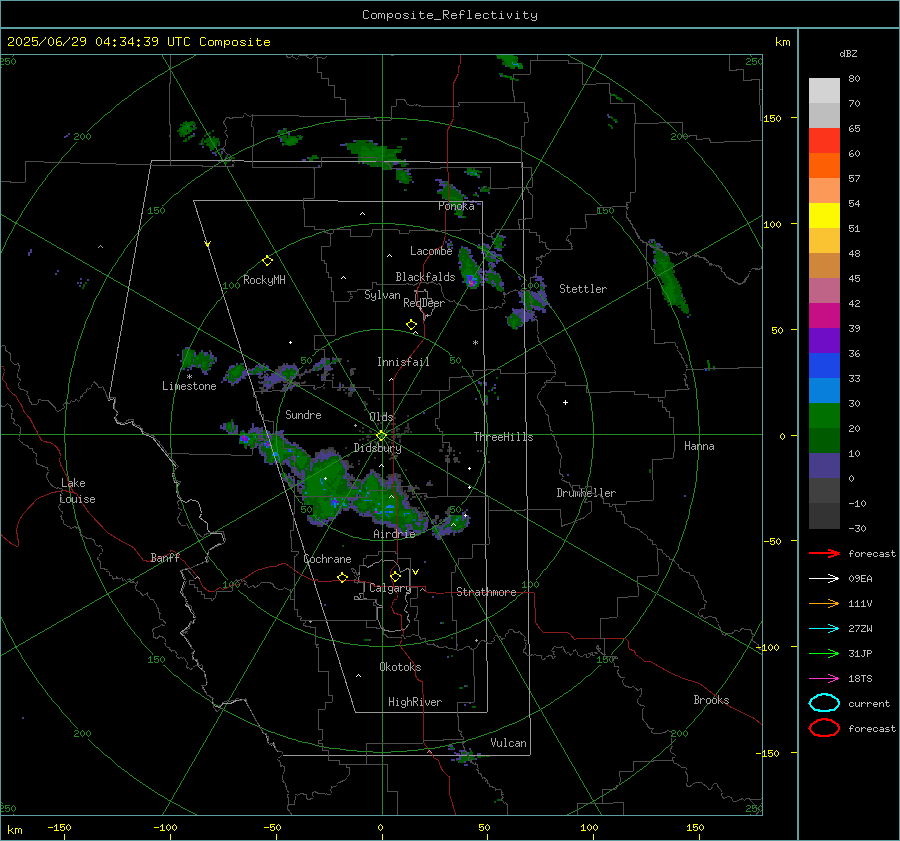Click the magenta 18TS arrow legend icon
The width and height of the screenshot is (900, 841).
(824, 679)
